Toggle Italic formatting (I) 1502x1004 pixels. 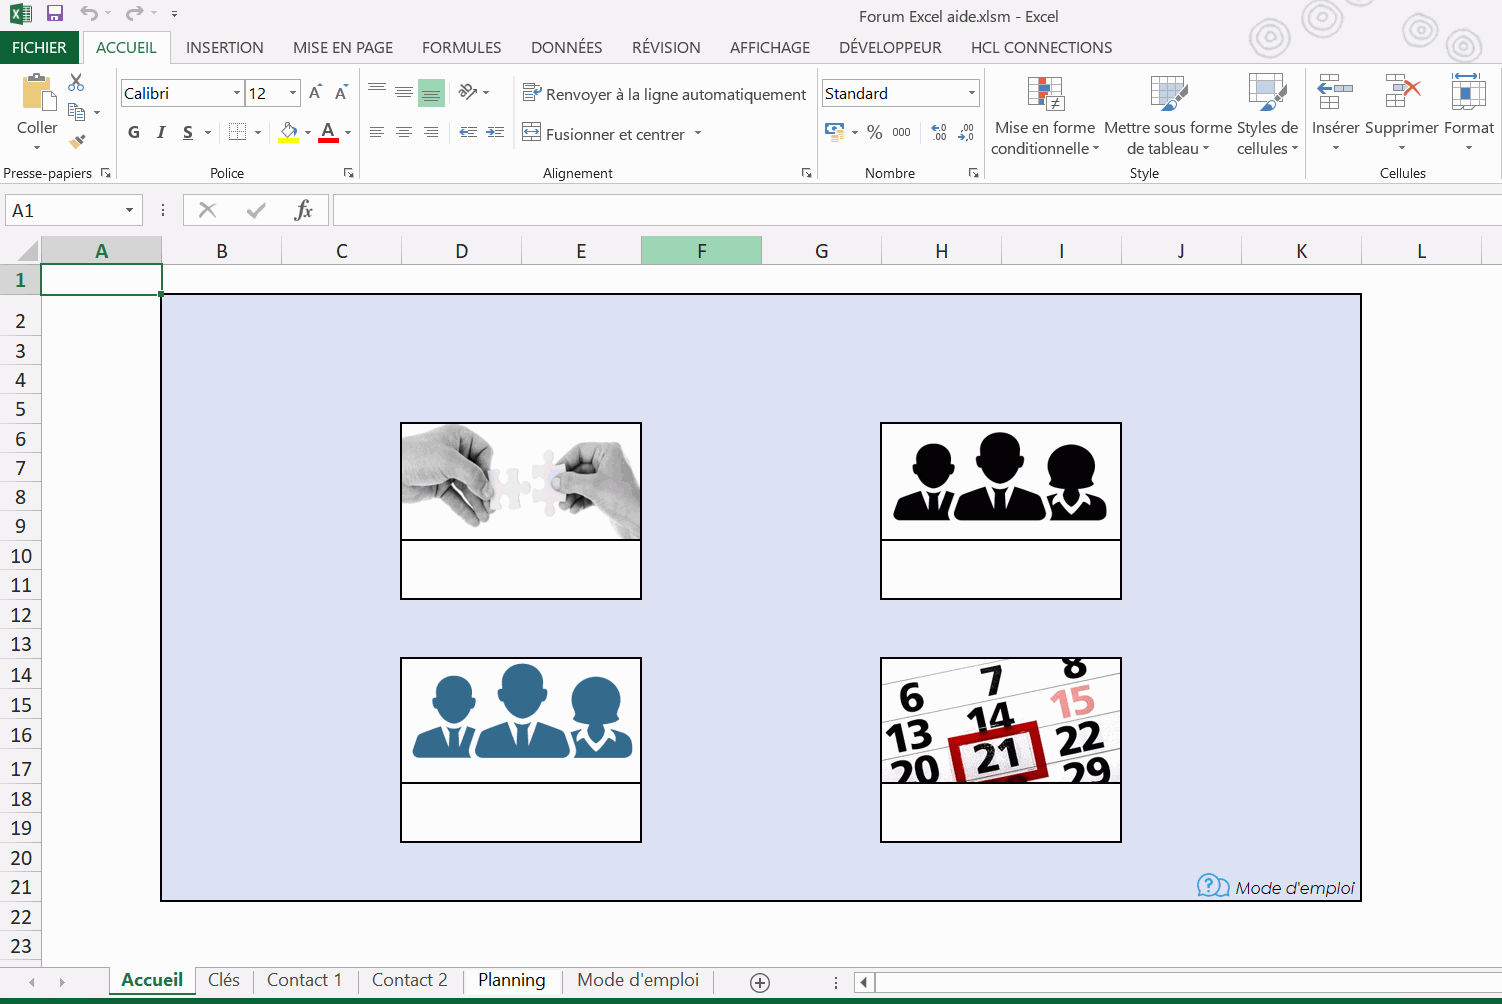pos(161,132)
